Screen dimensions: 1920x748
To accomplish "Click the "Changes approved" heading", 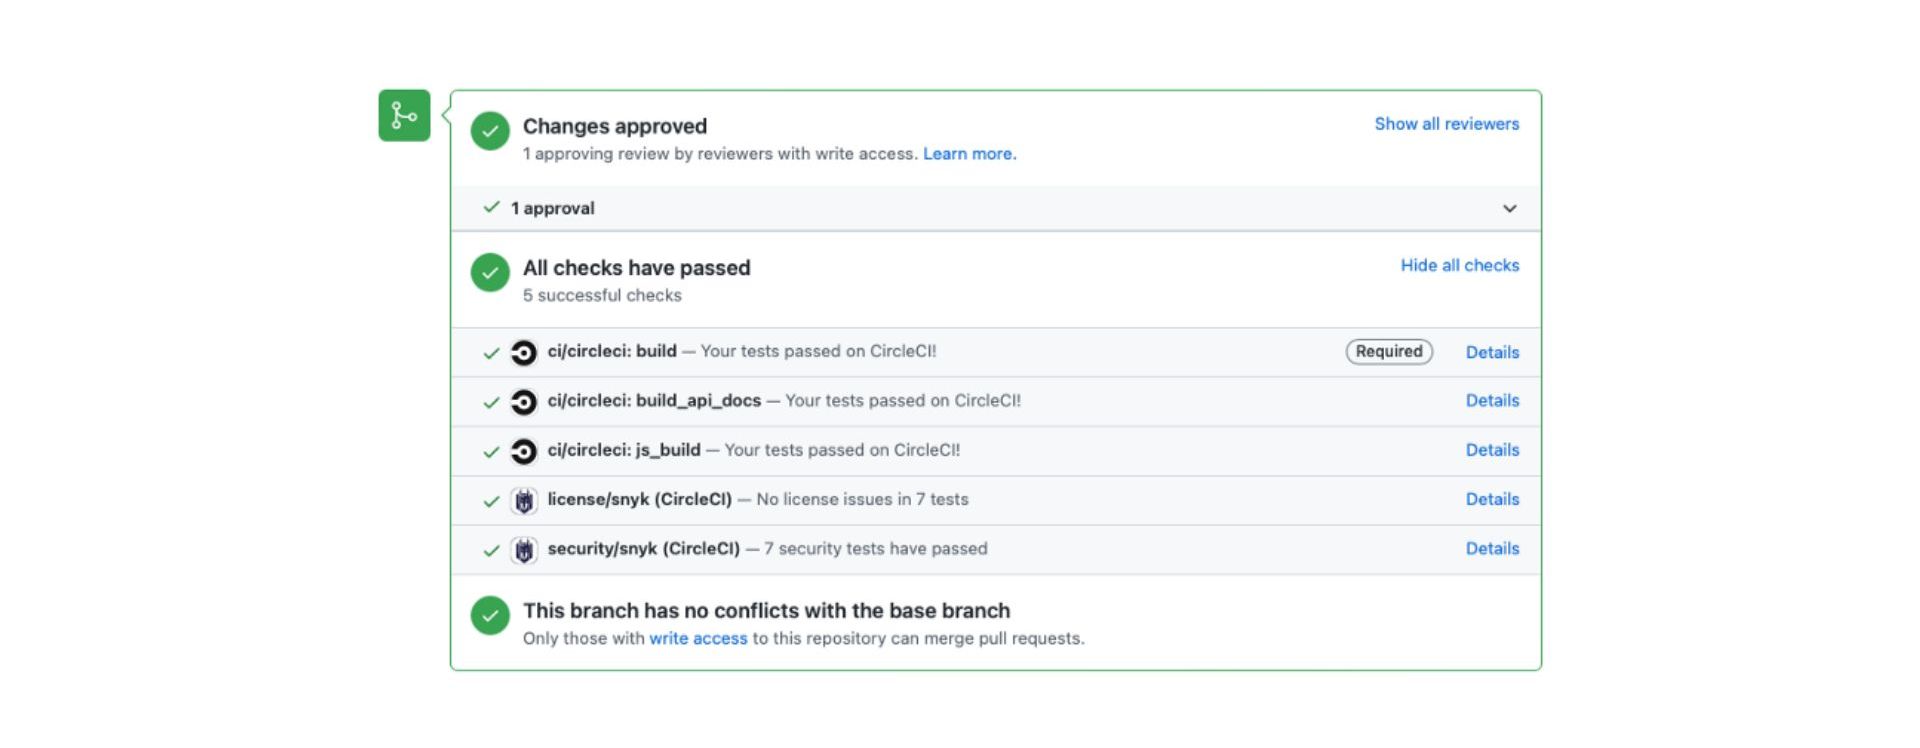I will 615,126.
